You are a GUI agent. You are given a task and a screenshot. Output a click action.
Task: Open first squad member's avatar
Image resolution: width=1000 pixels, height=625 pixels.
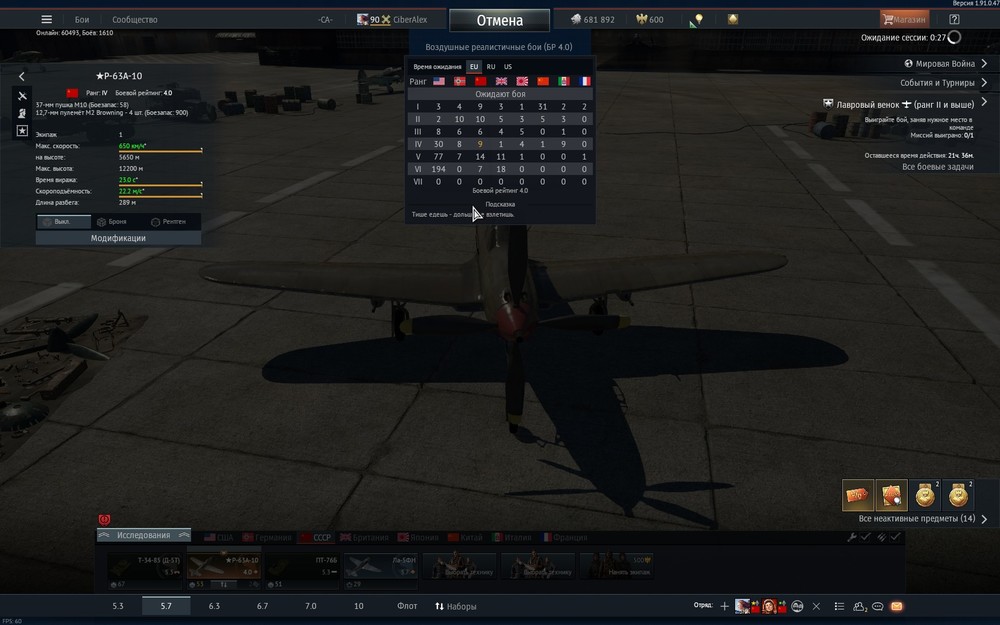pyautogui.click(x=742, y=606)
